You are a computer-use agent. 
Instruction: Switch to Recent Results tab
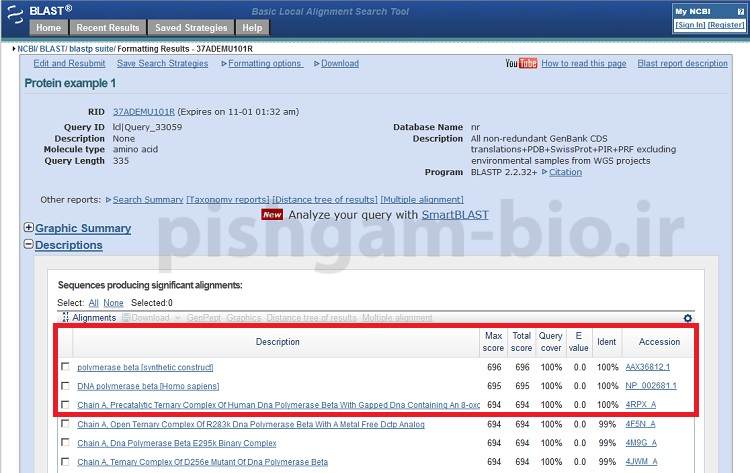pyautogui.click(x=108, y=28)
